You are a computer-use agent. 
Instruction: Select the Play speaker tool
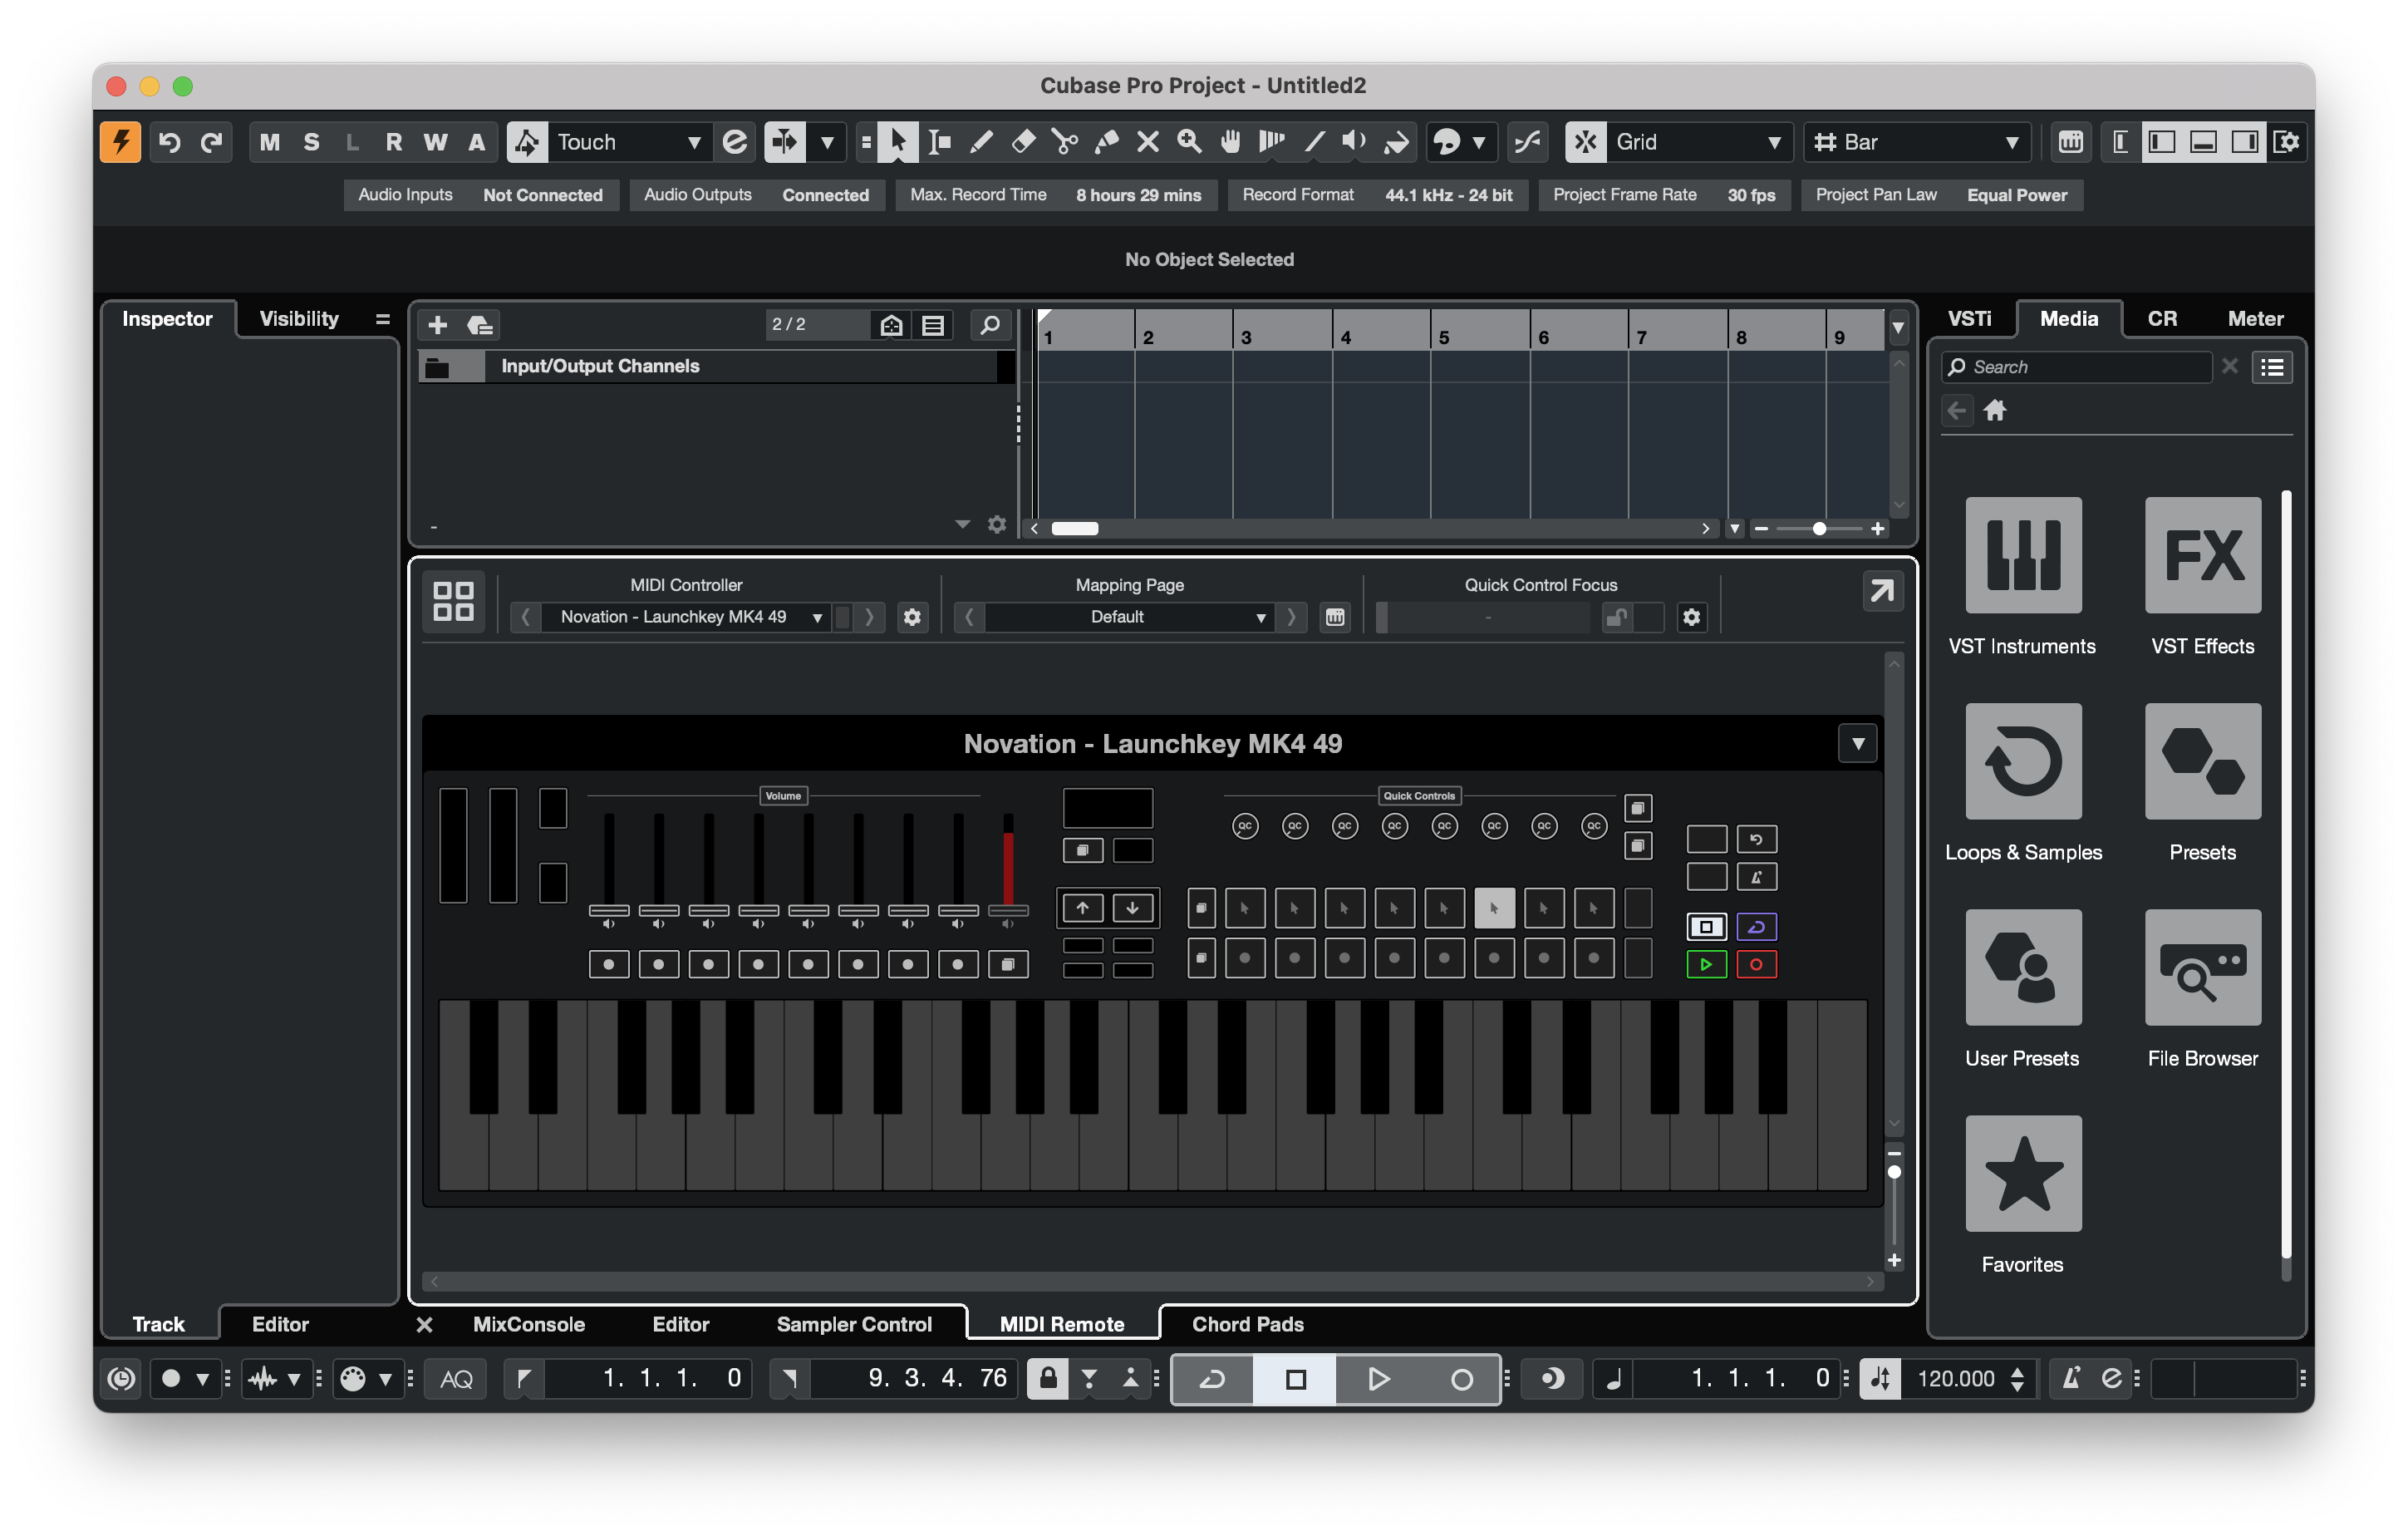click(x=1354, y=142)
